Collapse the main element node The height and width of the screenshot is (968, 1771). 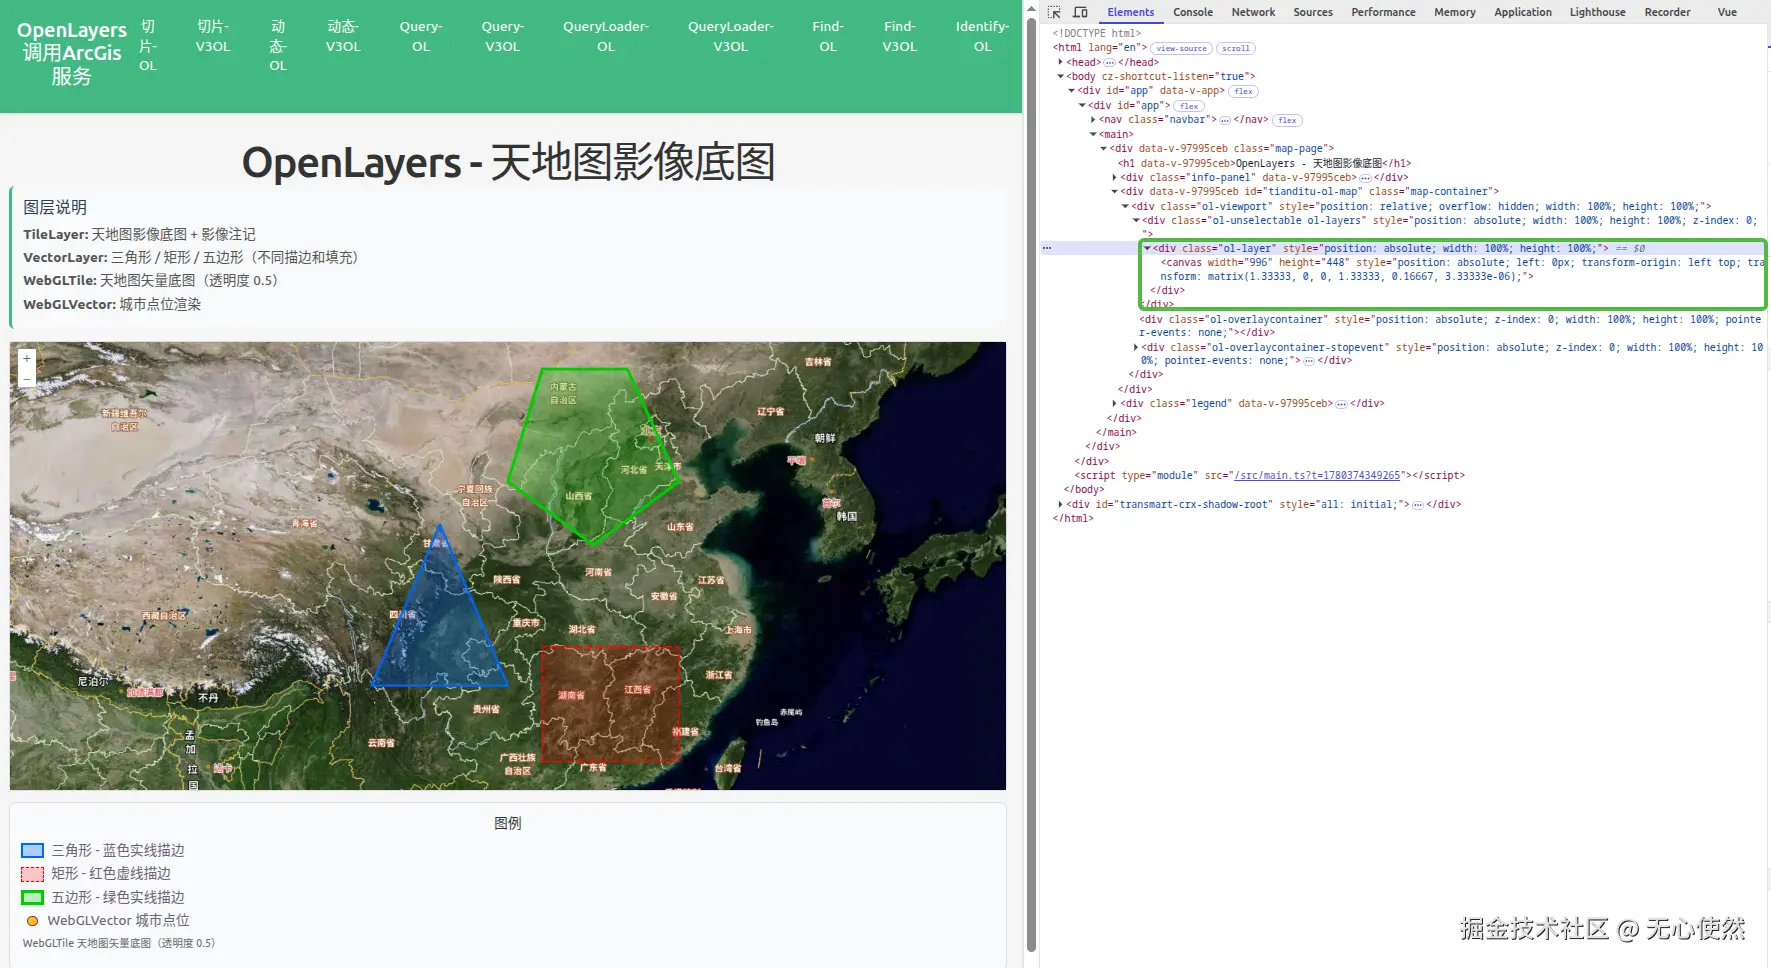point(1093,134)
